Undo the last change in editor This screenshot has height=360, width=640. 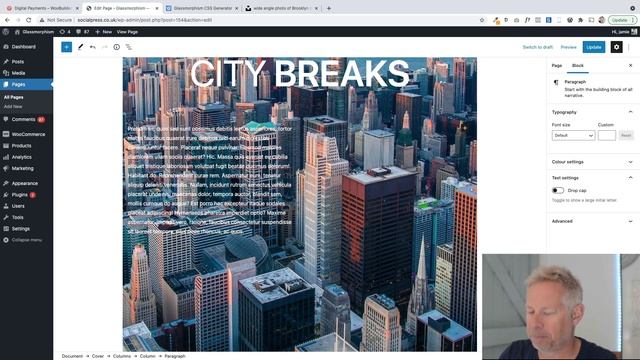coord(93,47)
